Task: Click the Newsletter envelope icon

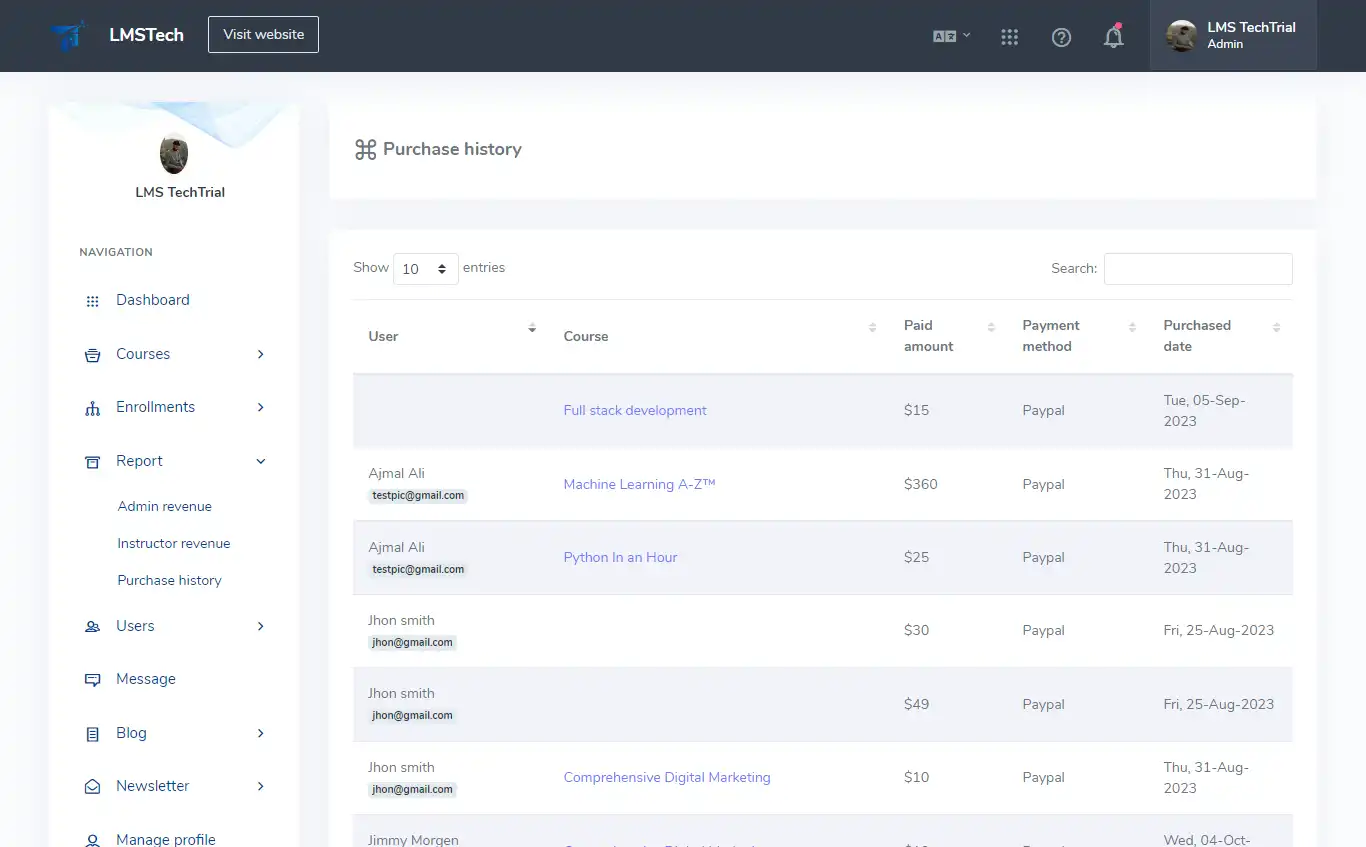Action: click(91, 786)
